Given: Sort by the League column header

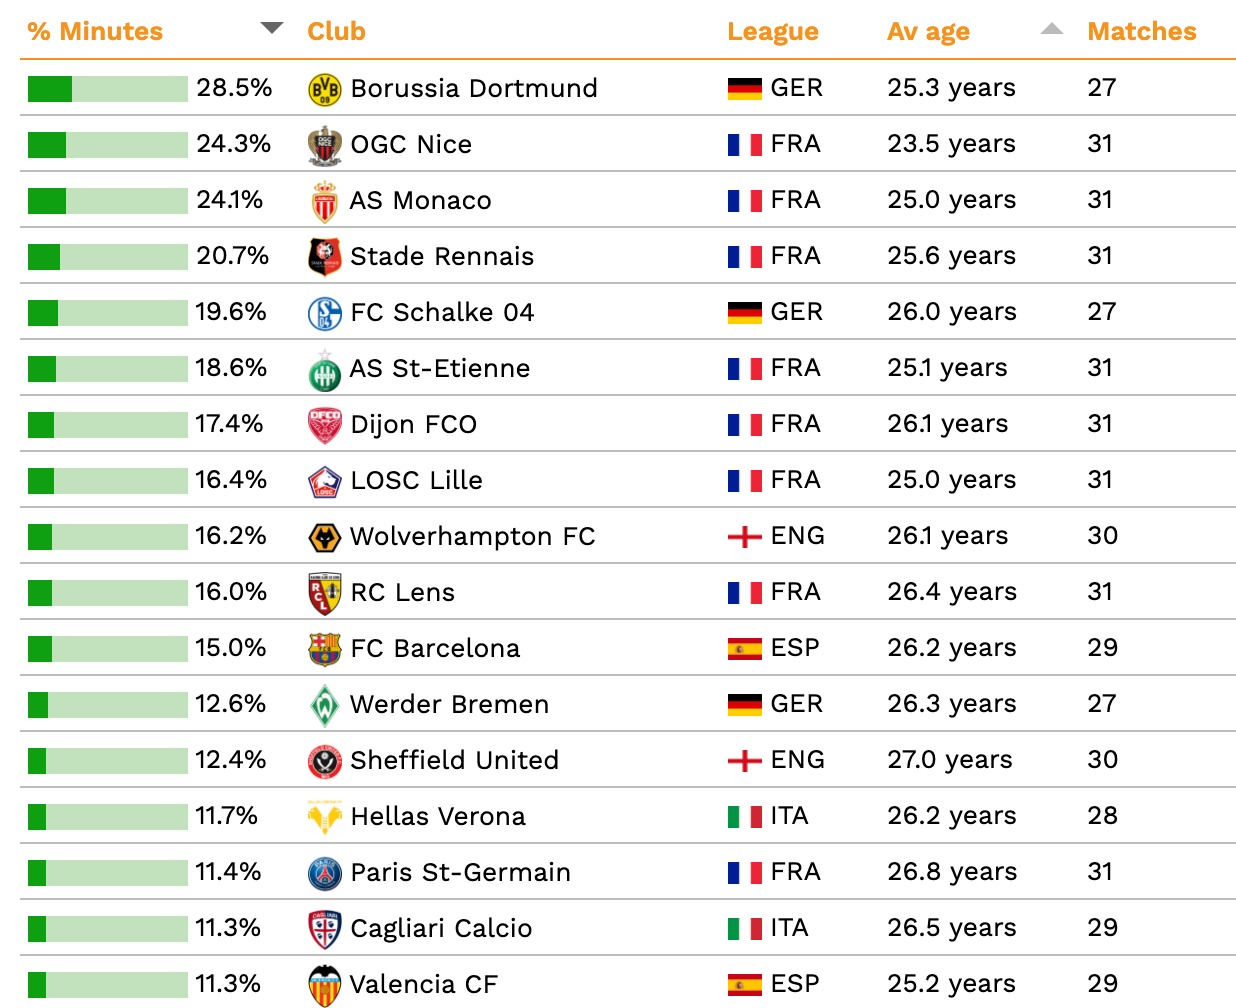Looking at the screenshot, I should (772, 32).
